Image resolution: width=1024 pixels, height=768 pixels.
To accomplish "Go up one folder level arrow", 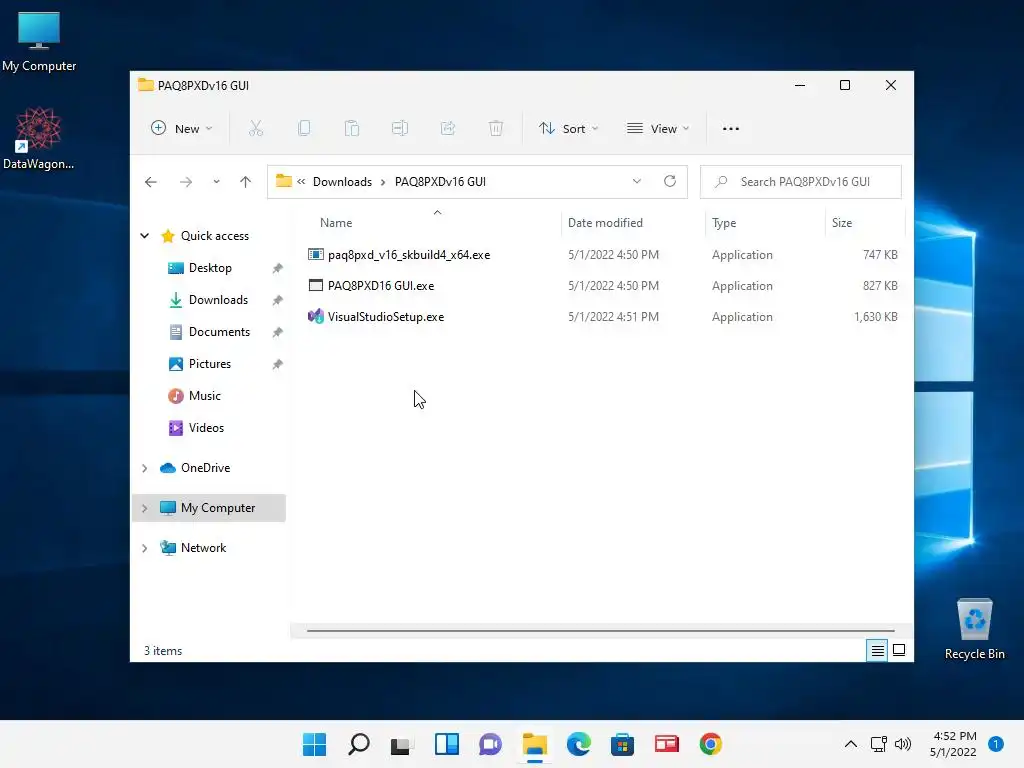I will click(x=246, y=182).
